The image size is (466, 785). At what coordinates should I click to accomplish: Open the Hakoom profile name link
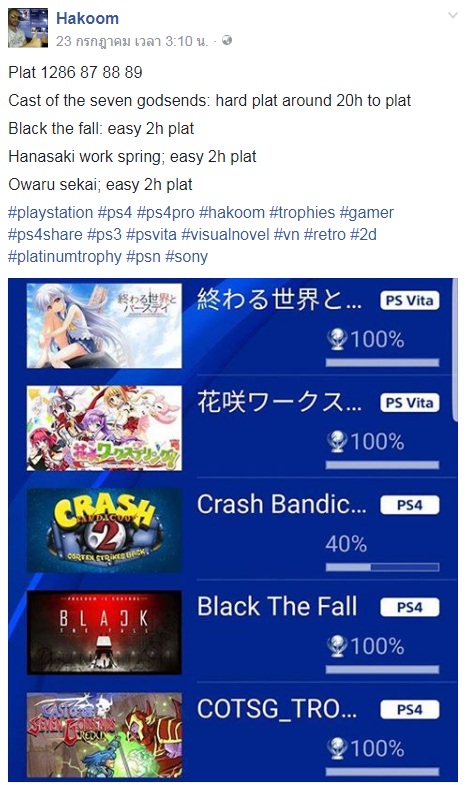tap(87, 19)
